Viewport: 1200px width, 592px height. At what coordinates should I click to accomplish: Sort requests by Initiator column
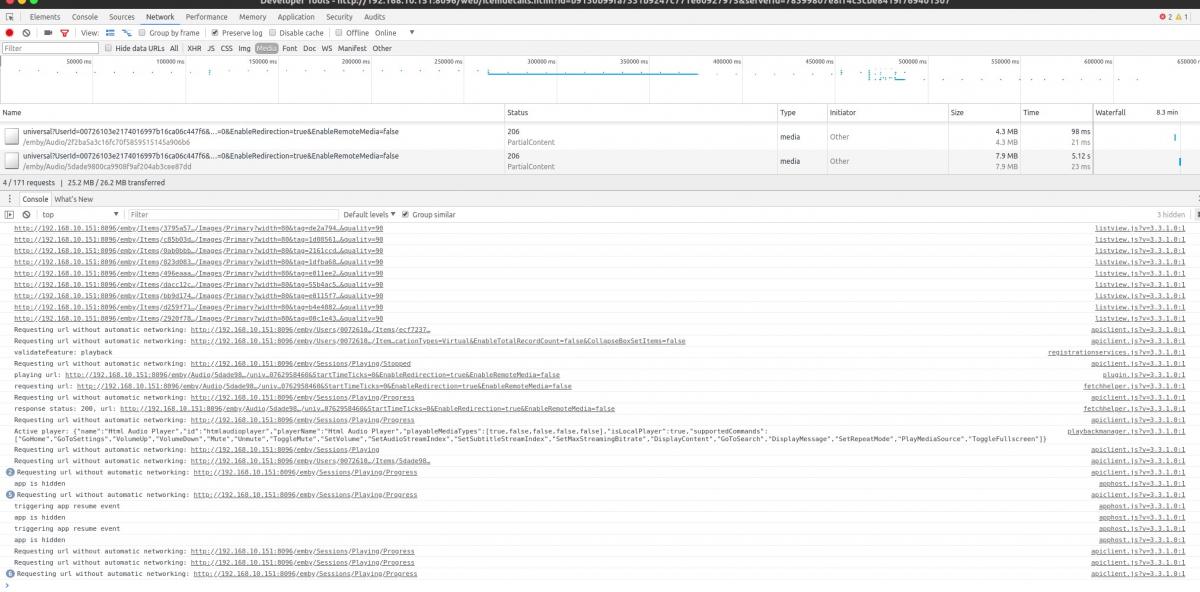point(886,113)
